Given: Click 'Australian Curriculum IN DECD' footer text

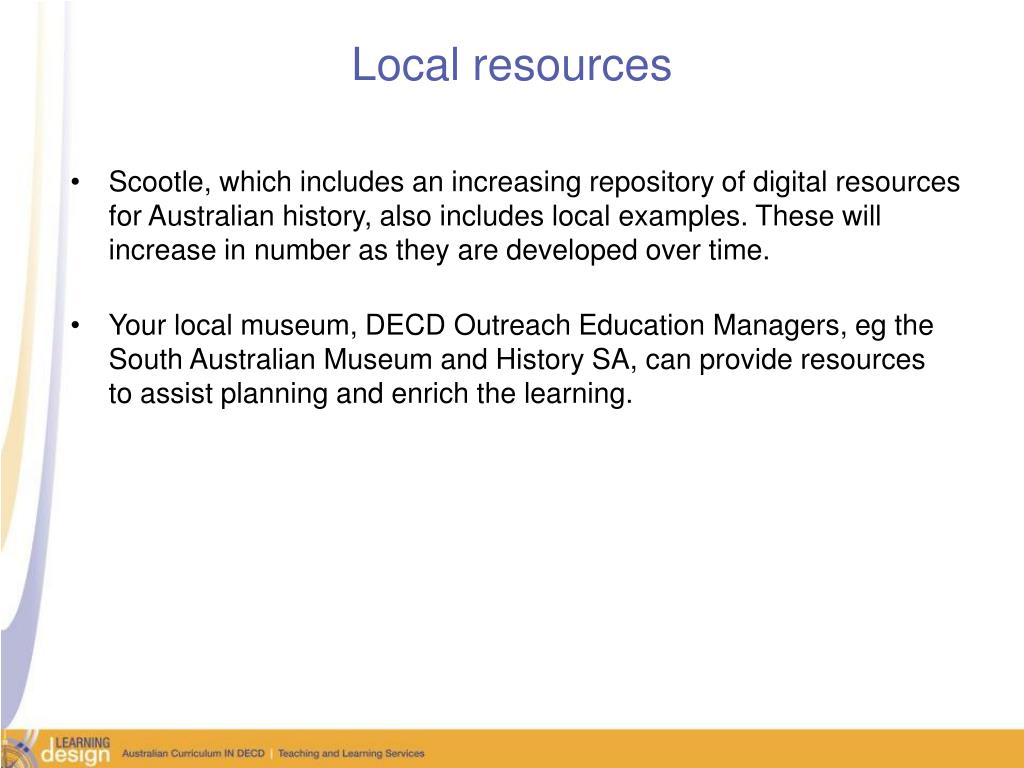Looking at the screenshot, I should [193, 753].
